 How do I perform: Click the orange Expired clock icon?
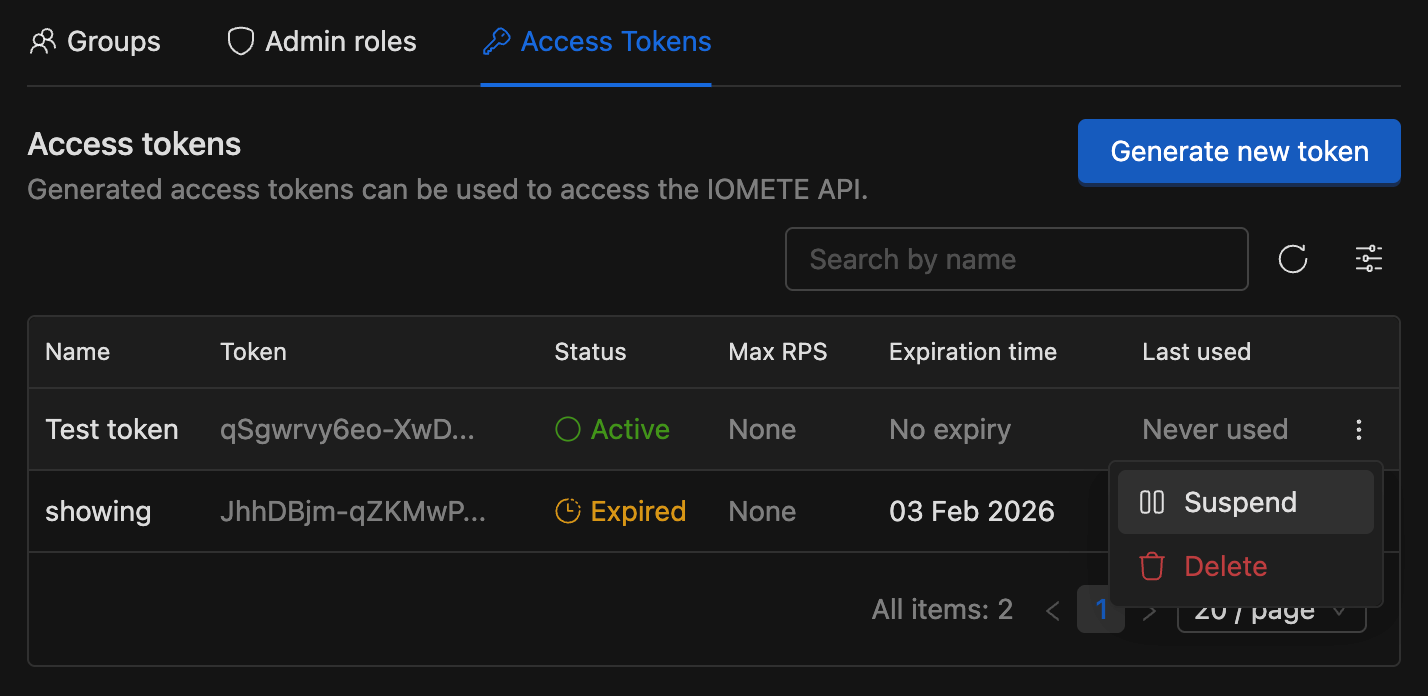click(x=568, y=512)
